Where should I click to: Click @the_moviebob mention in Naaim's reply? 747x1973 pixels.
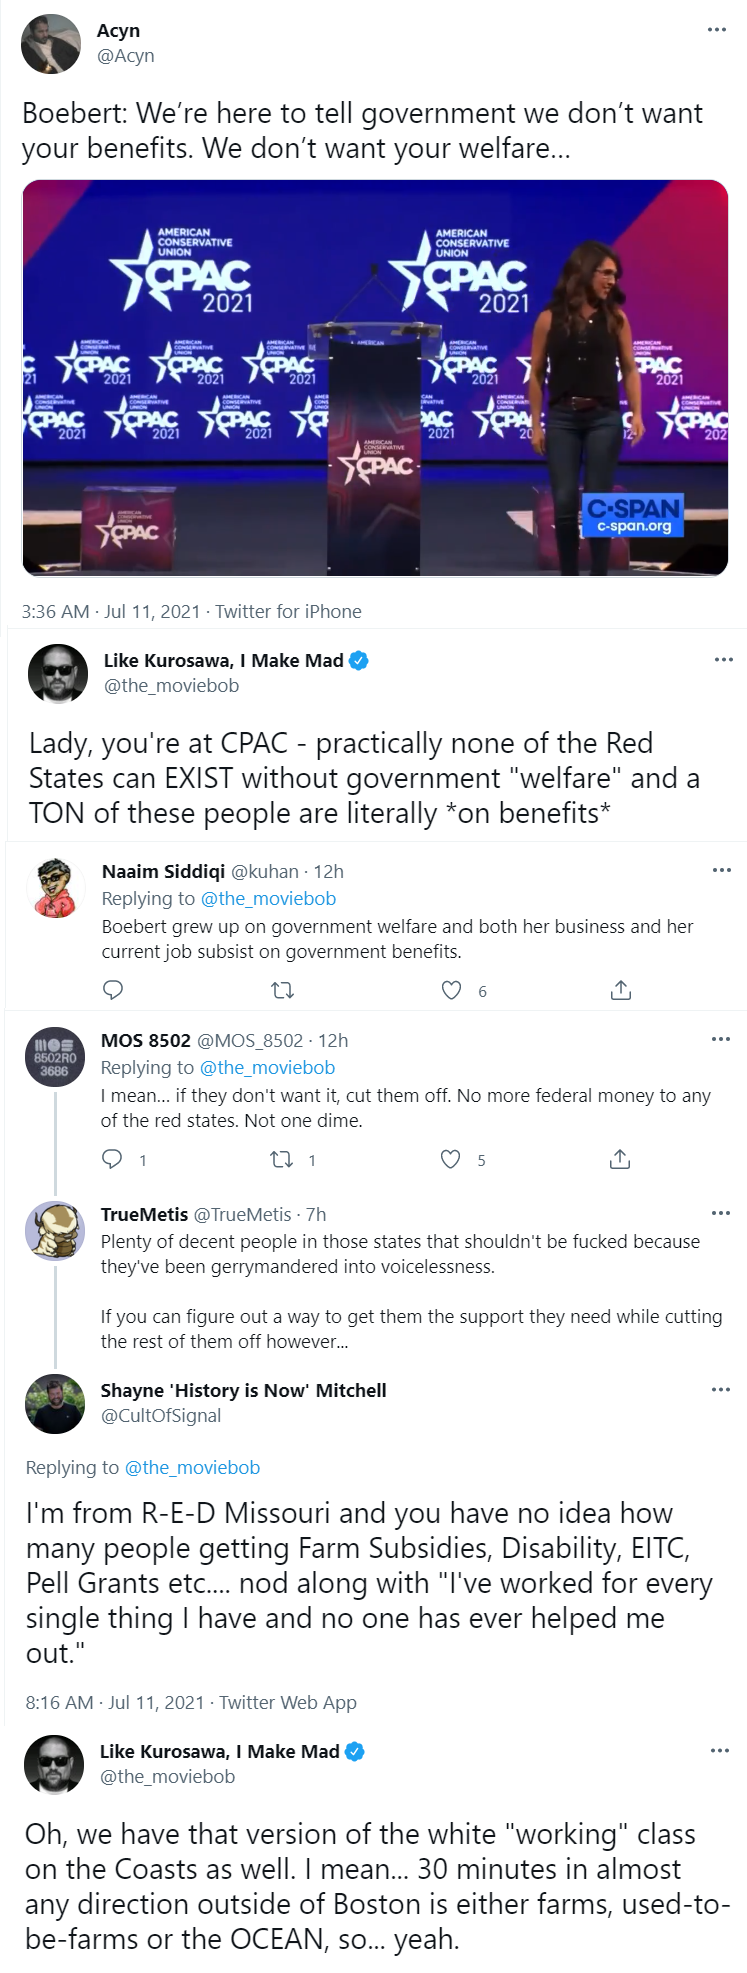click(x=268, y=898)
